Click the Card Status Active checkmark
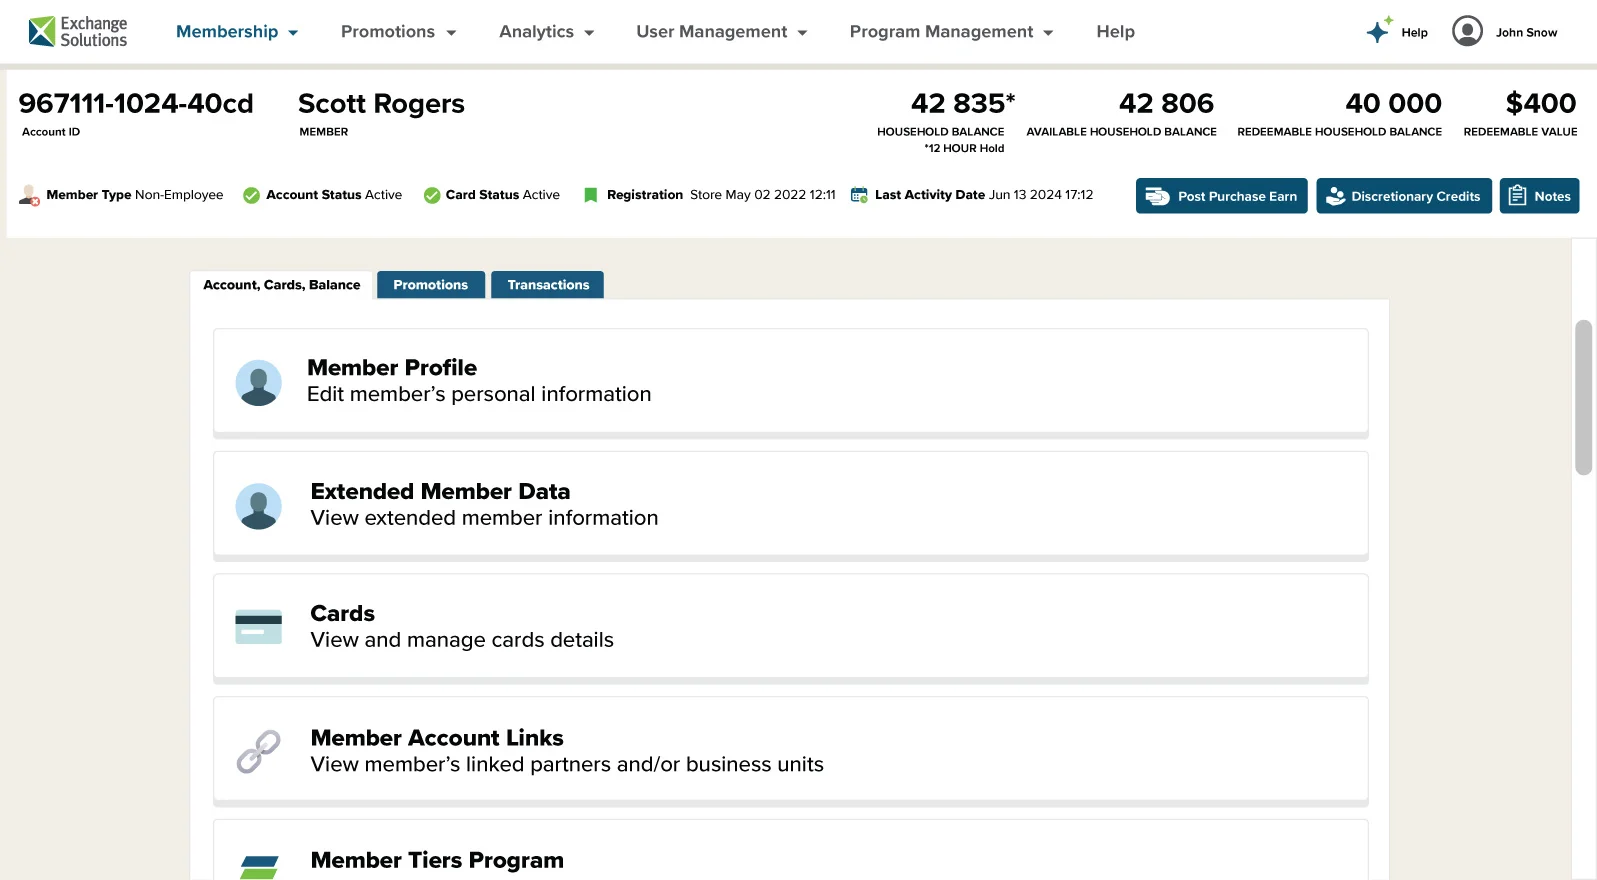1597x880 pixels. click(432, 195)
